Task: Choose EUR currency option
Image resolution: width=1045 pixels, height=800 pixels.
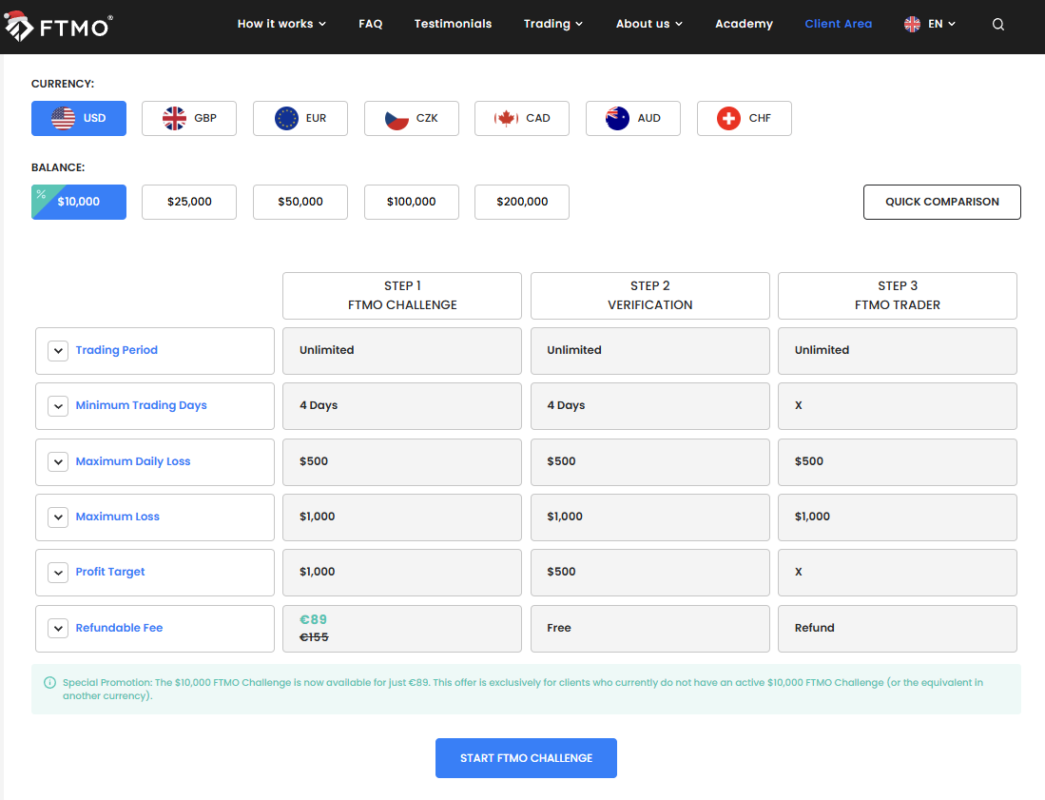Action: [300, 118]
